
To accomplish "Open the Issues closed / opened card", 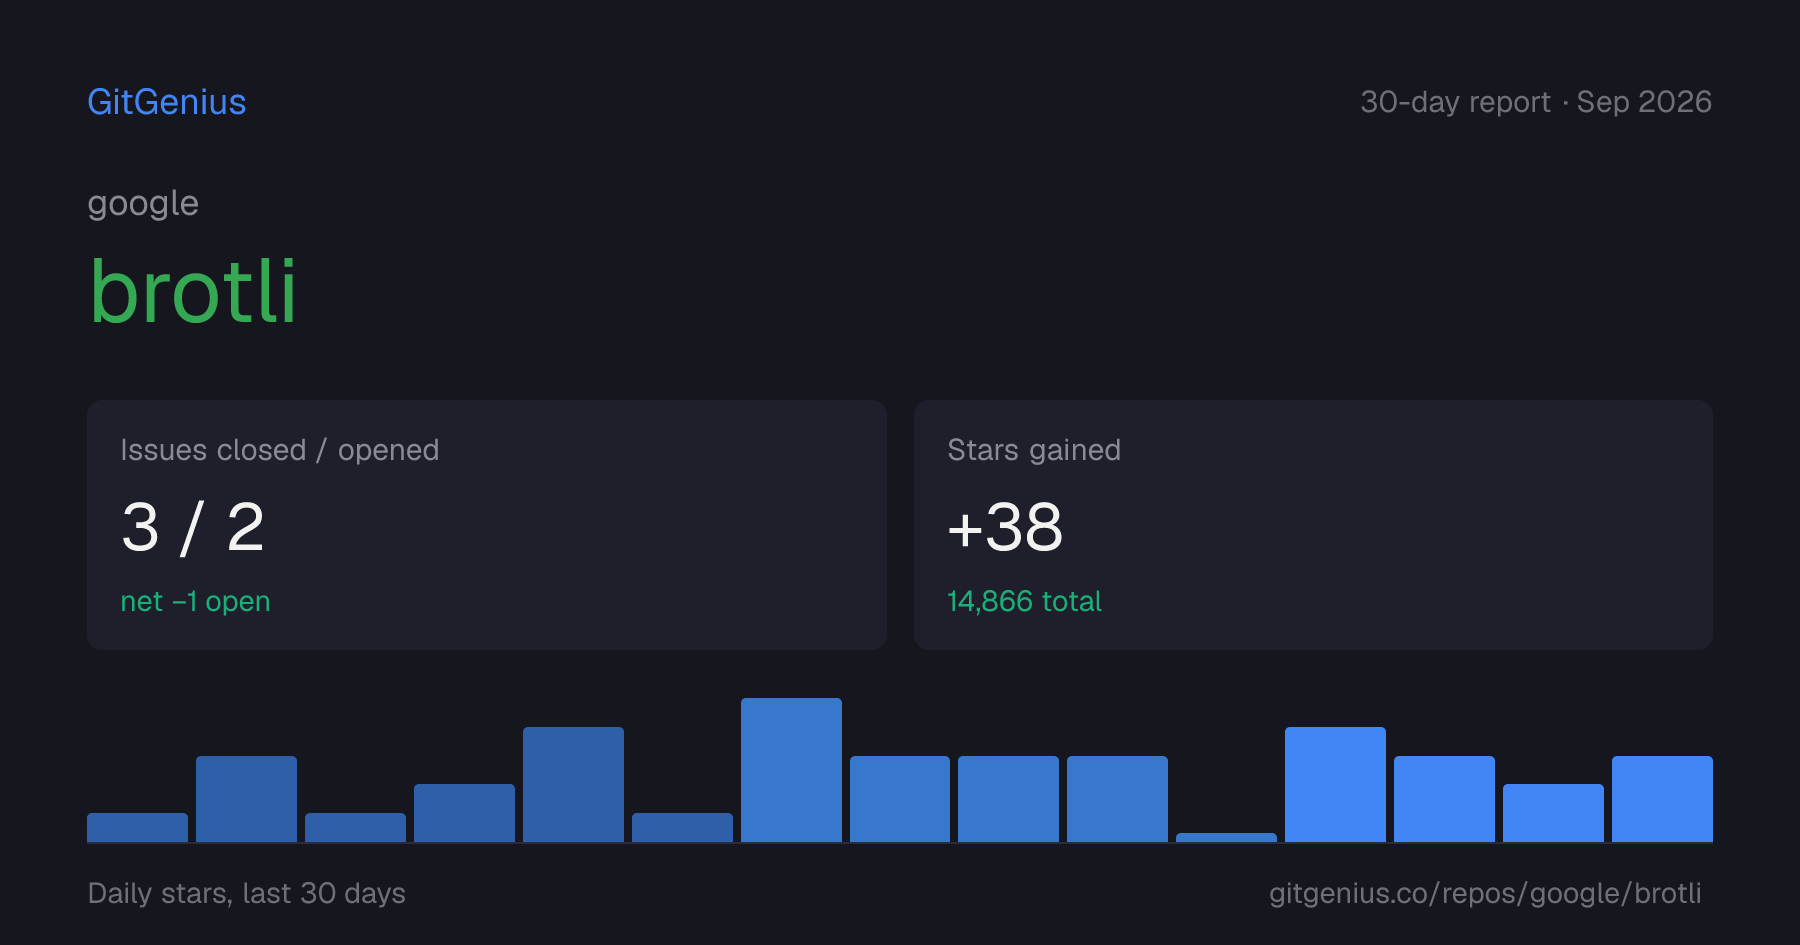I will coord(487,525).
